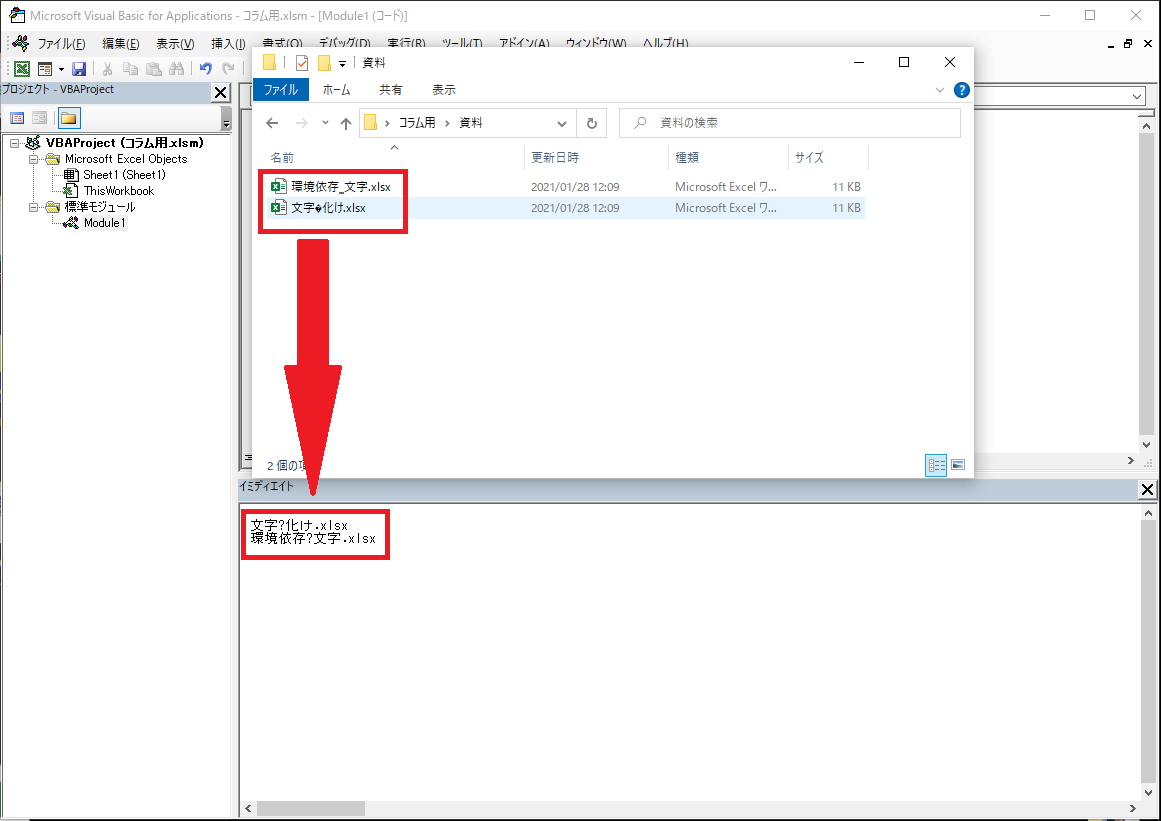Click the View Microsoft Excel toolbar icon
Screen dimensions: 1161x821
[x=22, y=69]
